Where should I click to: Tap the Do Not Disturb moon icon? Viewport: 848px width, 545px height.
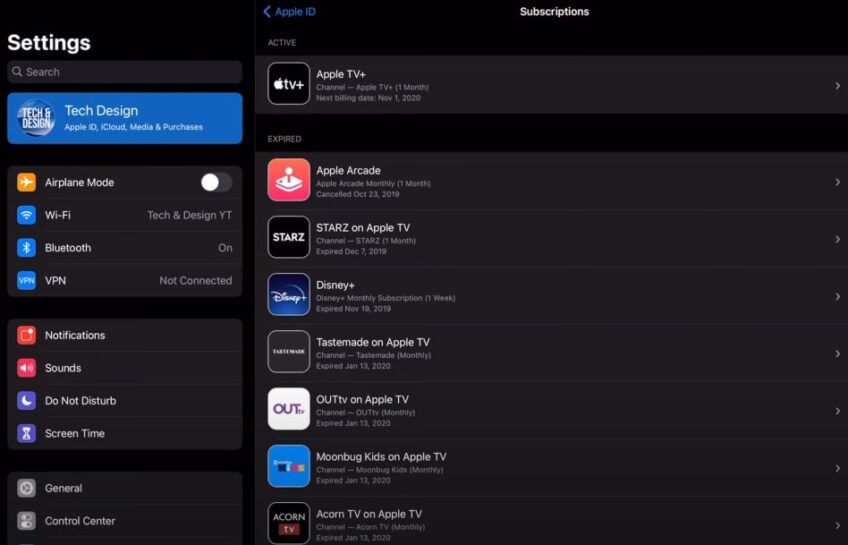pos(26,401)
